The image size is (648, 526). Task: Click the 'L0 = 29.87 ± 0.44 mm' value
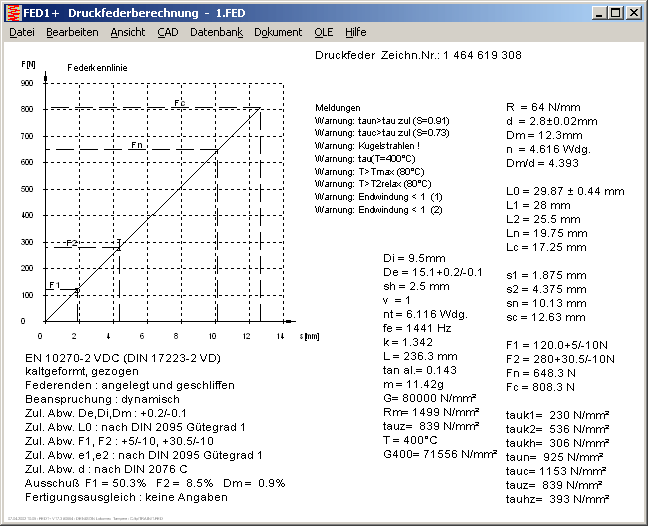[x=565, y=191]
